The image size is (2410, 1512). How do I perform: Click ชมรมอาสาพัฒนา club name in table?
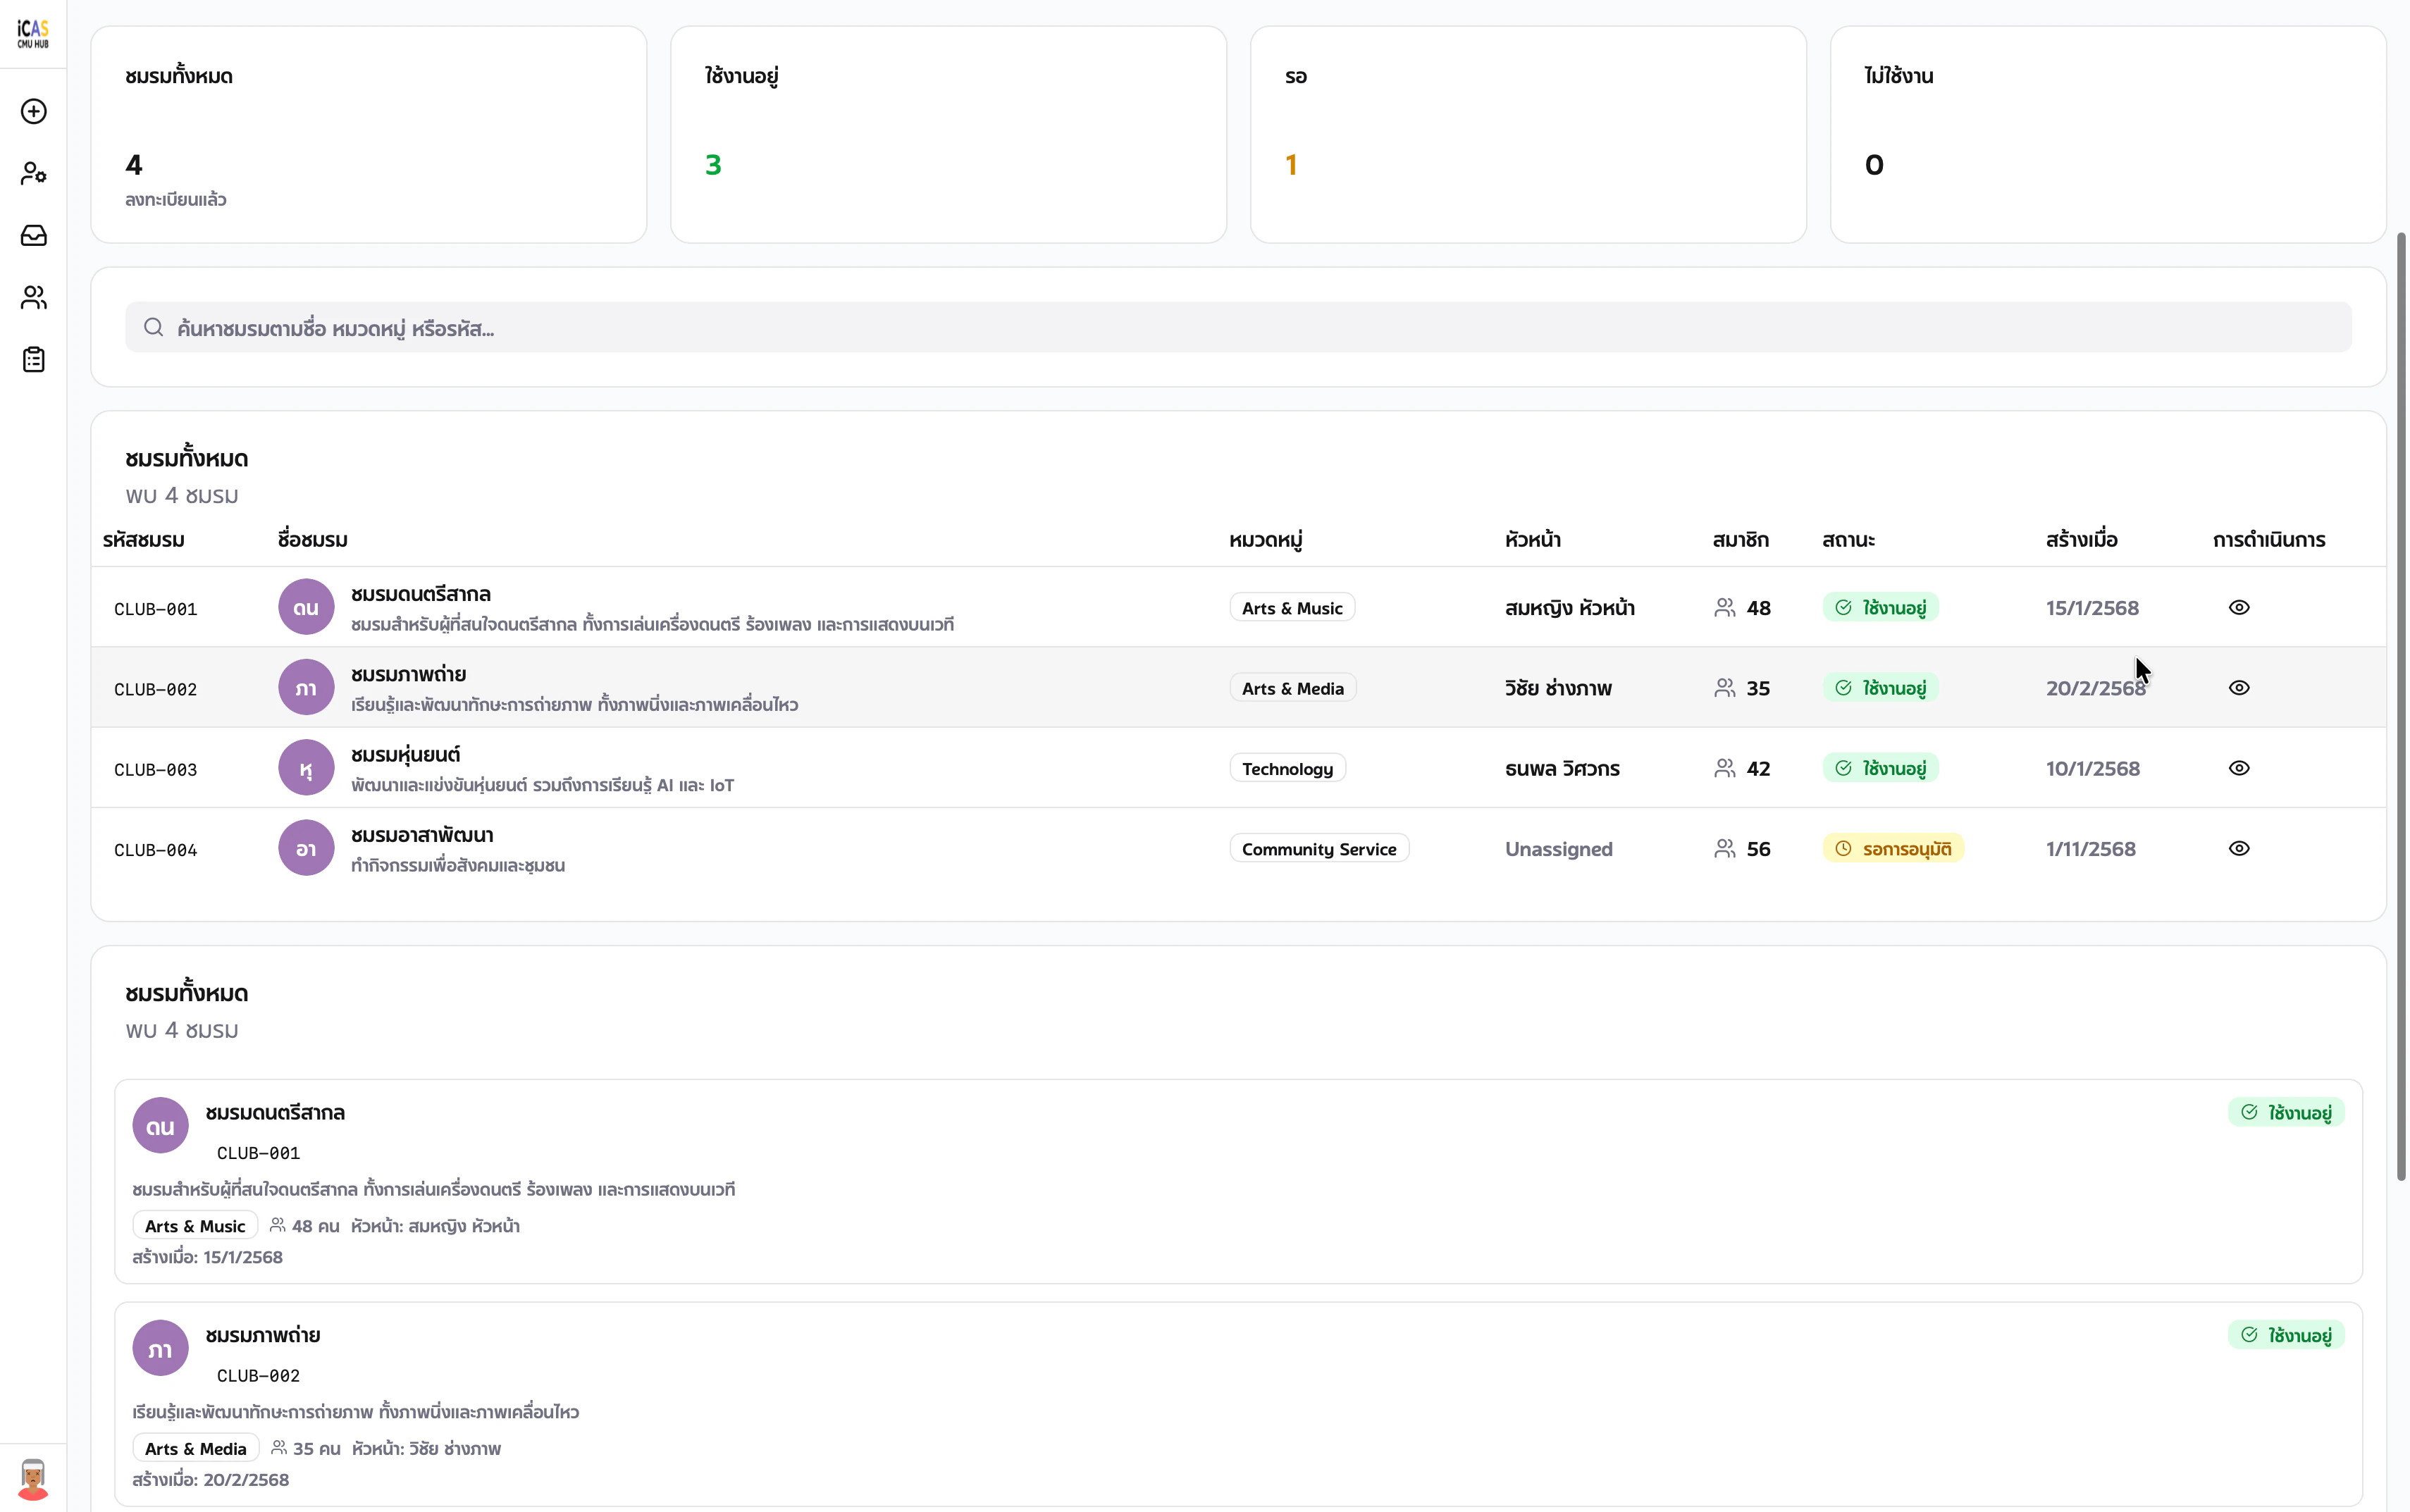tap(422, 834)
